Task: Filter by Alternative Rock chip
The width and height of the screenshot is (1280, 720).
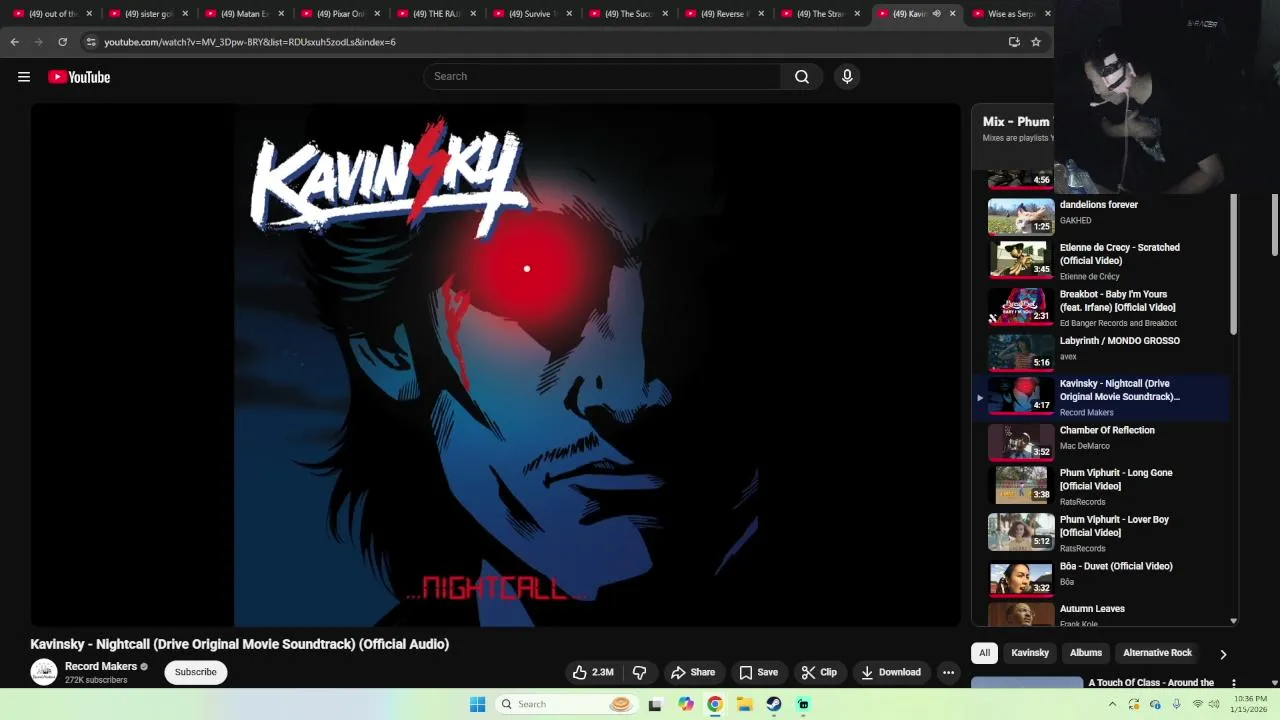Action: [1157, 653]
